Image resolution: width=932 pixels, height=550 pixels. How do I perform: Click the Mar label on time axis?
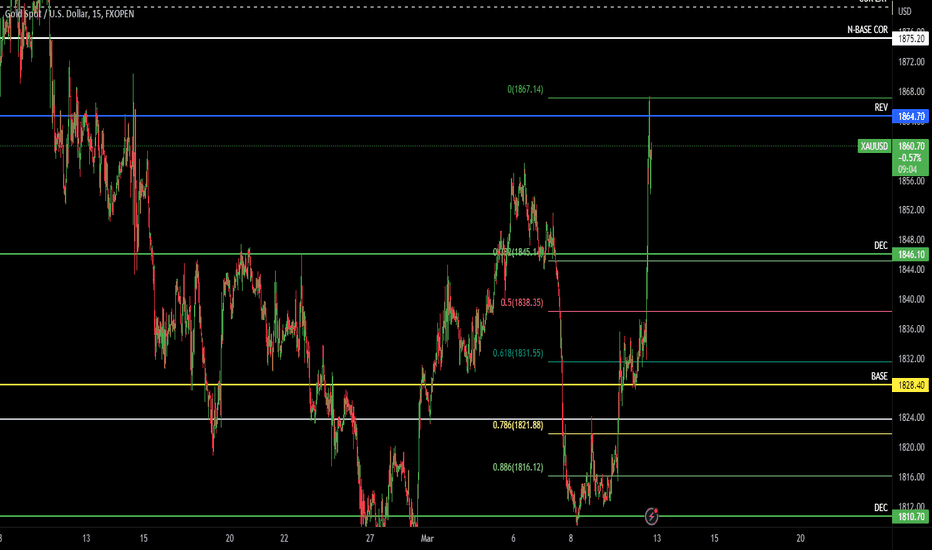tap(427, 539)
